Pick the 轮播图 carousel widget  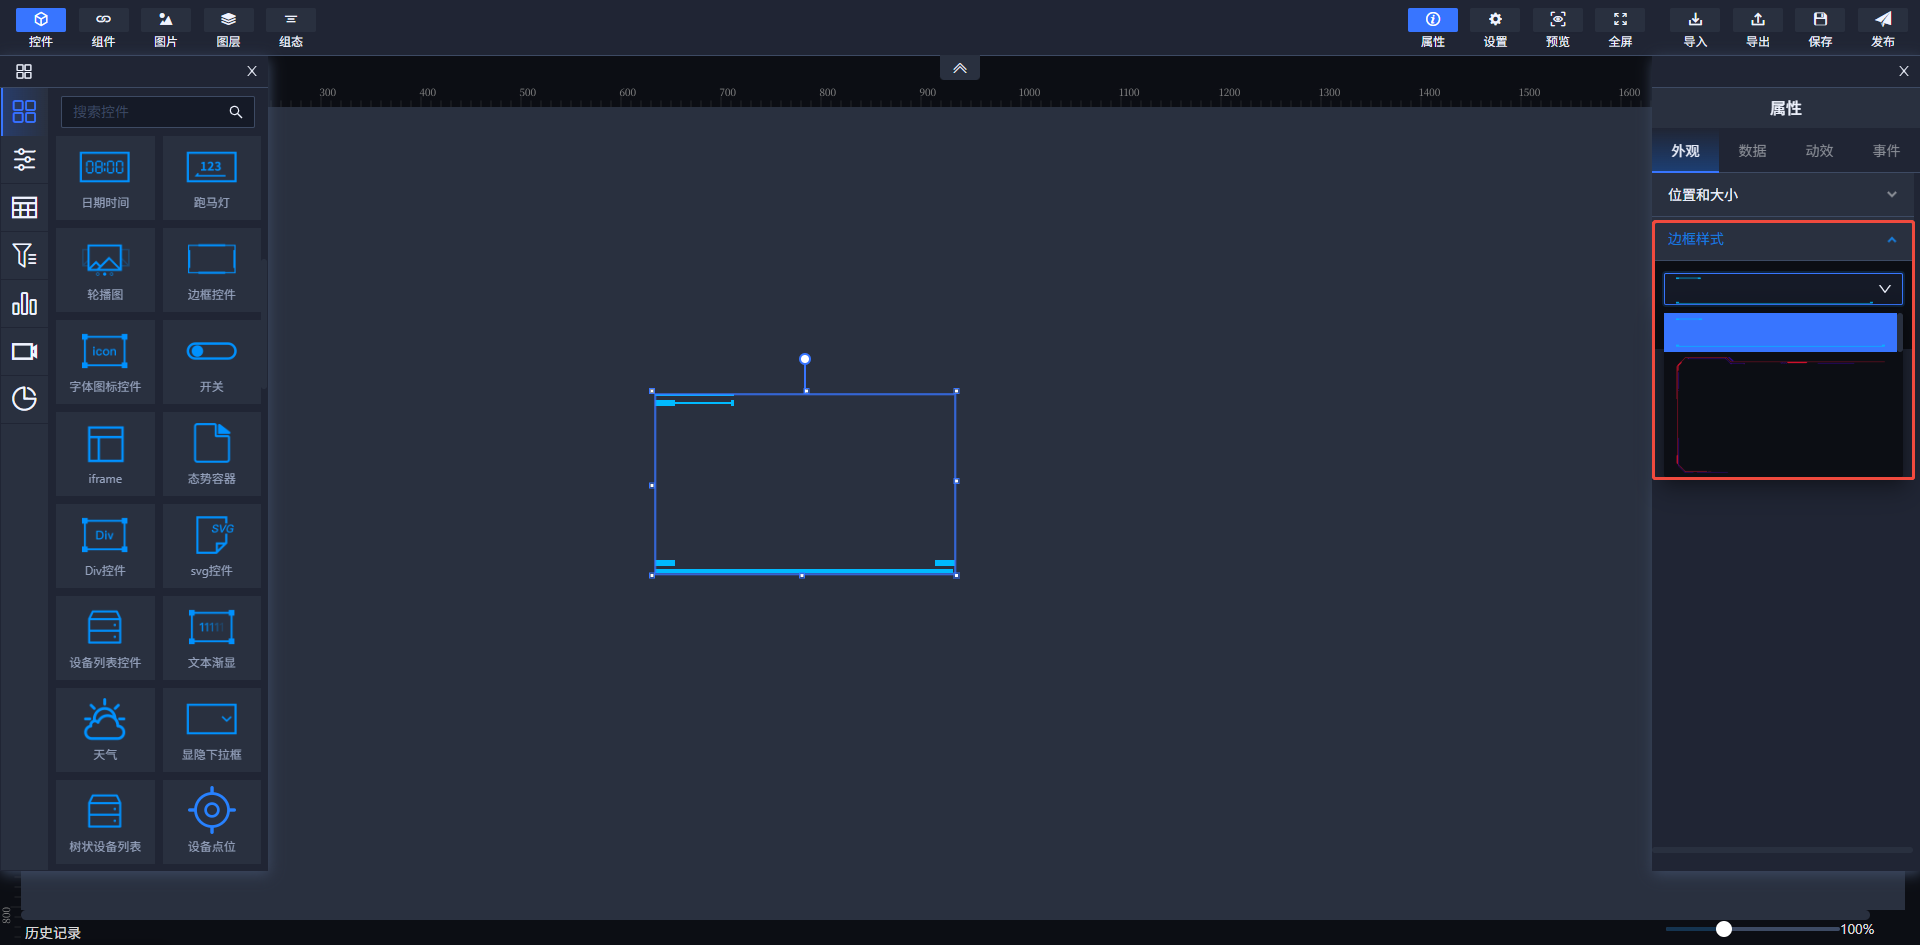[105, 270]
